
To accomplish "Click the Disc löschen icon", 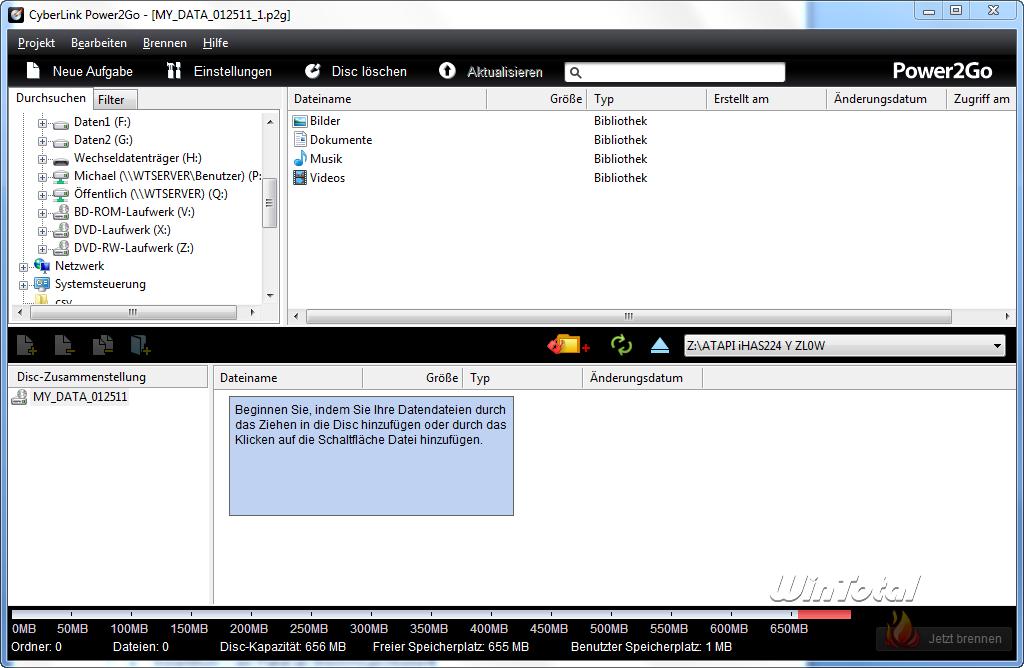I will (313, 71).
